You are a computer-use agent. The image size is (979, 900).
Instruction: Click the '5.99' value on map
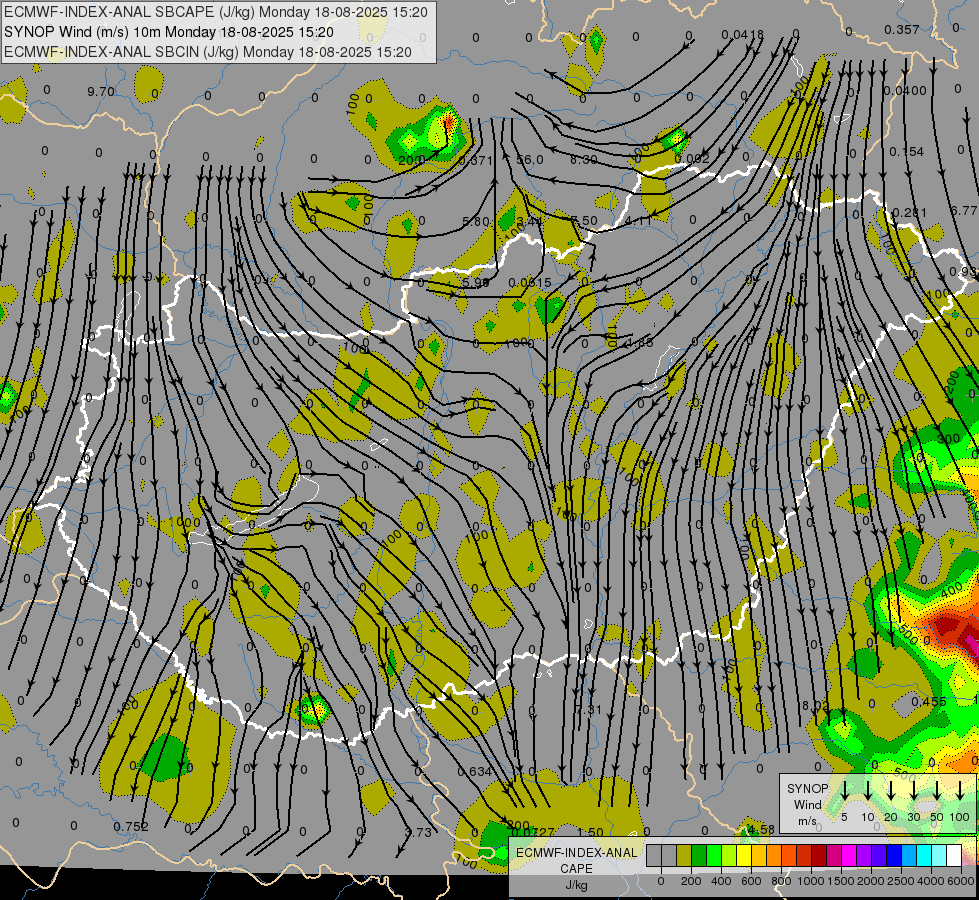click(475, 282)
